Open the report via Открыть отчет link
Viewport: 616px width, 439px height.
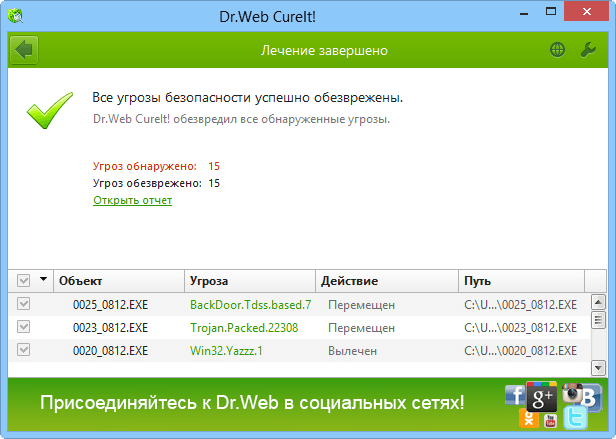click(x=132, y=200)
